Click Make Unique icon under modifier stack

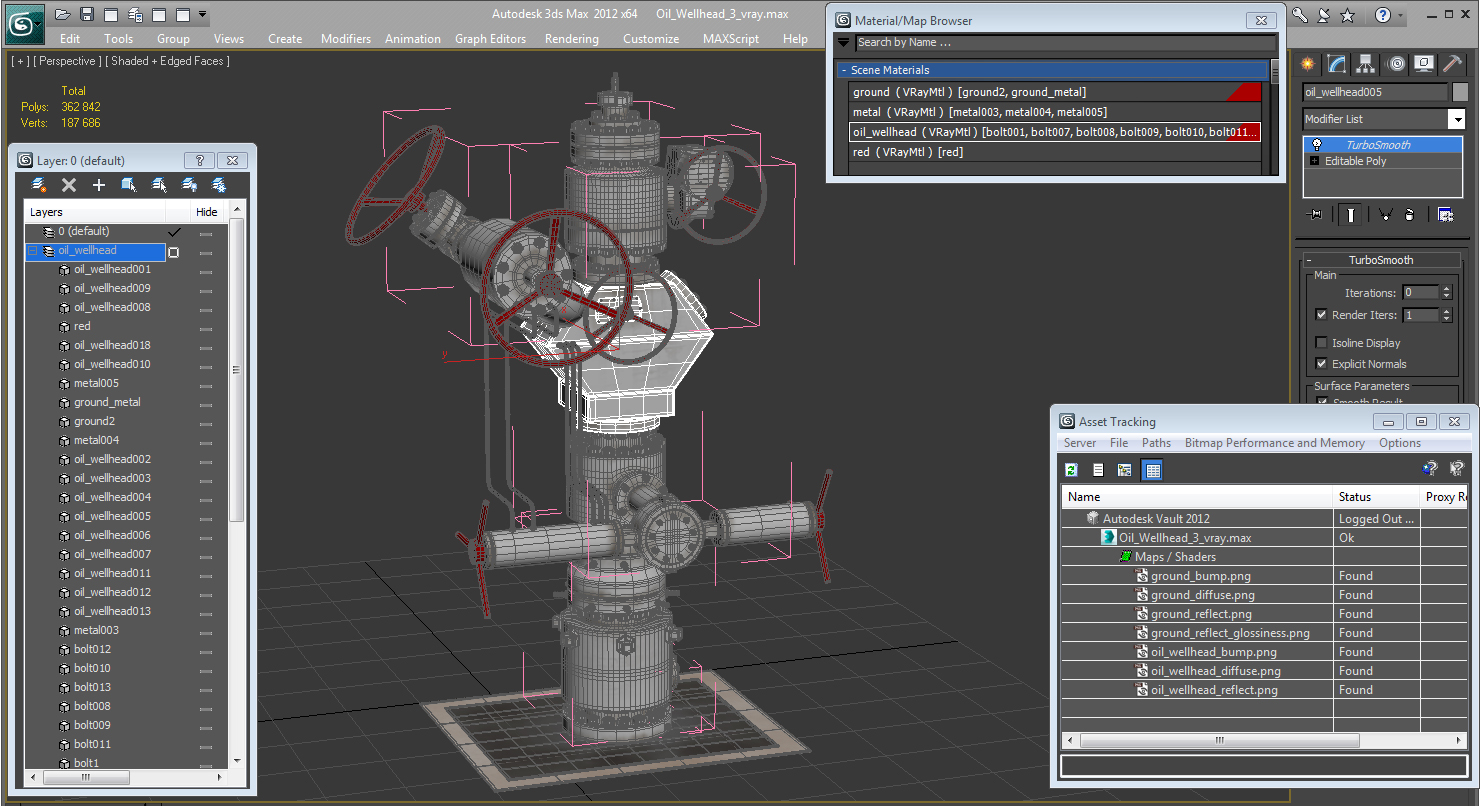coord(1386,214)
